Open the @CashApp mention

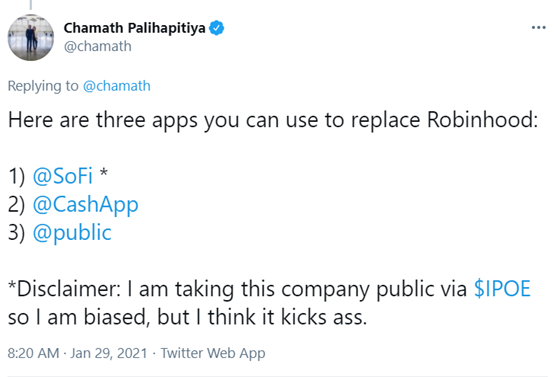coord(86,205)
